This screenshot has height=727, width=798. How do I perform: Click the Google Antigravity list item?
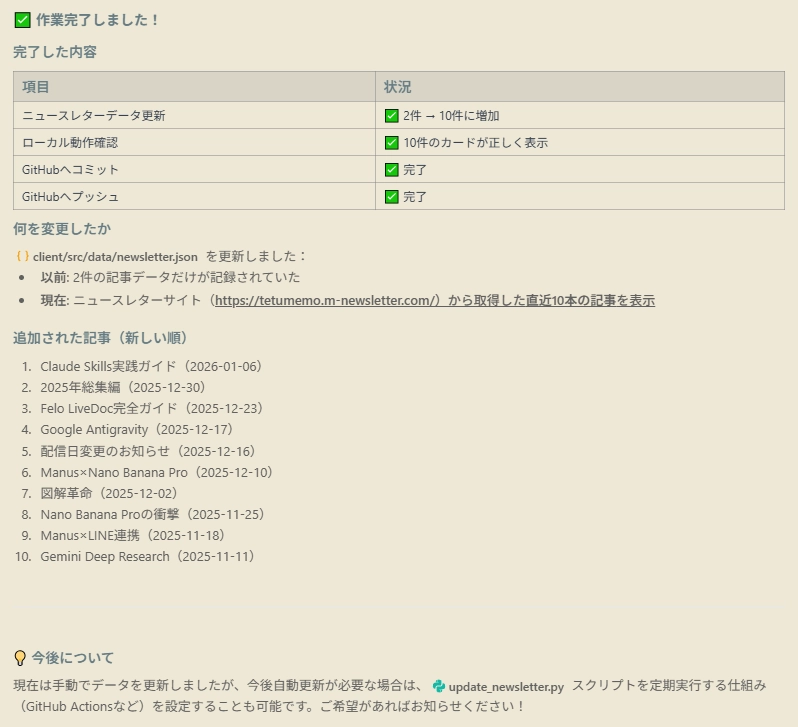[136, 430]
